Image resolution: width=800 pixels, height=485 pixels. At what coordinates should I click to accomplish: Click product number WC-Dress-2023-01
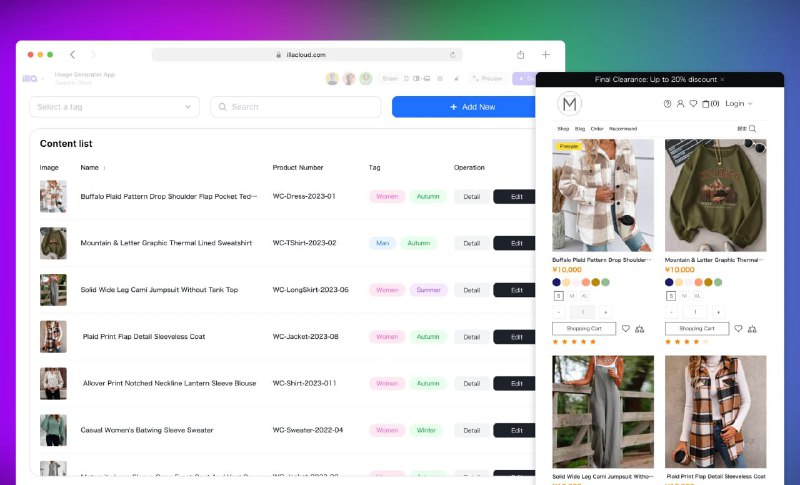point(304,196)
